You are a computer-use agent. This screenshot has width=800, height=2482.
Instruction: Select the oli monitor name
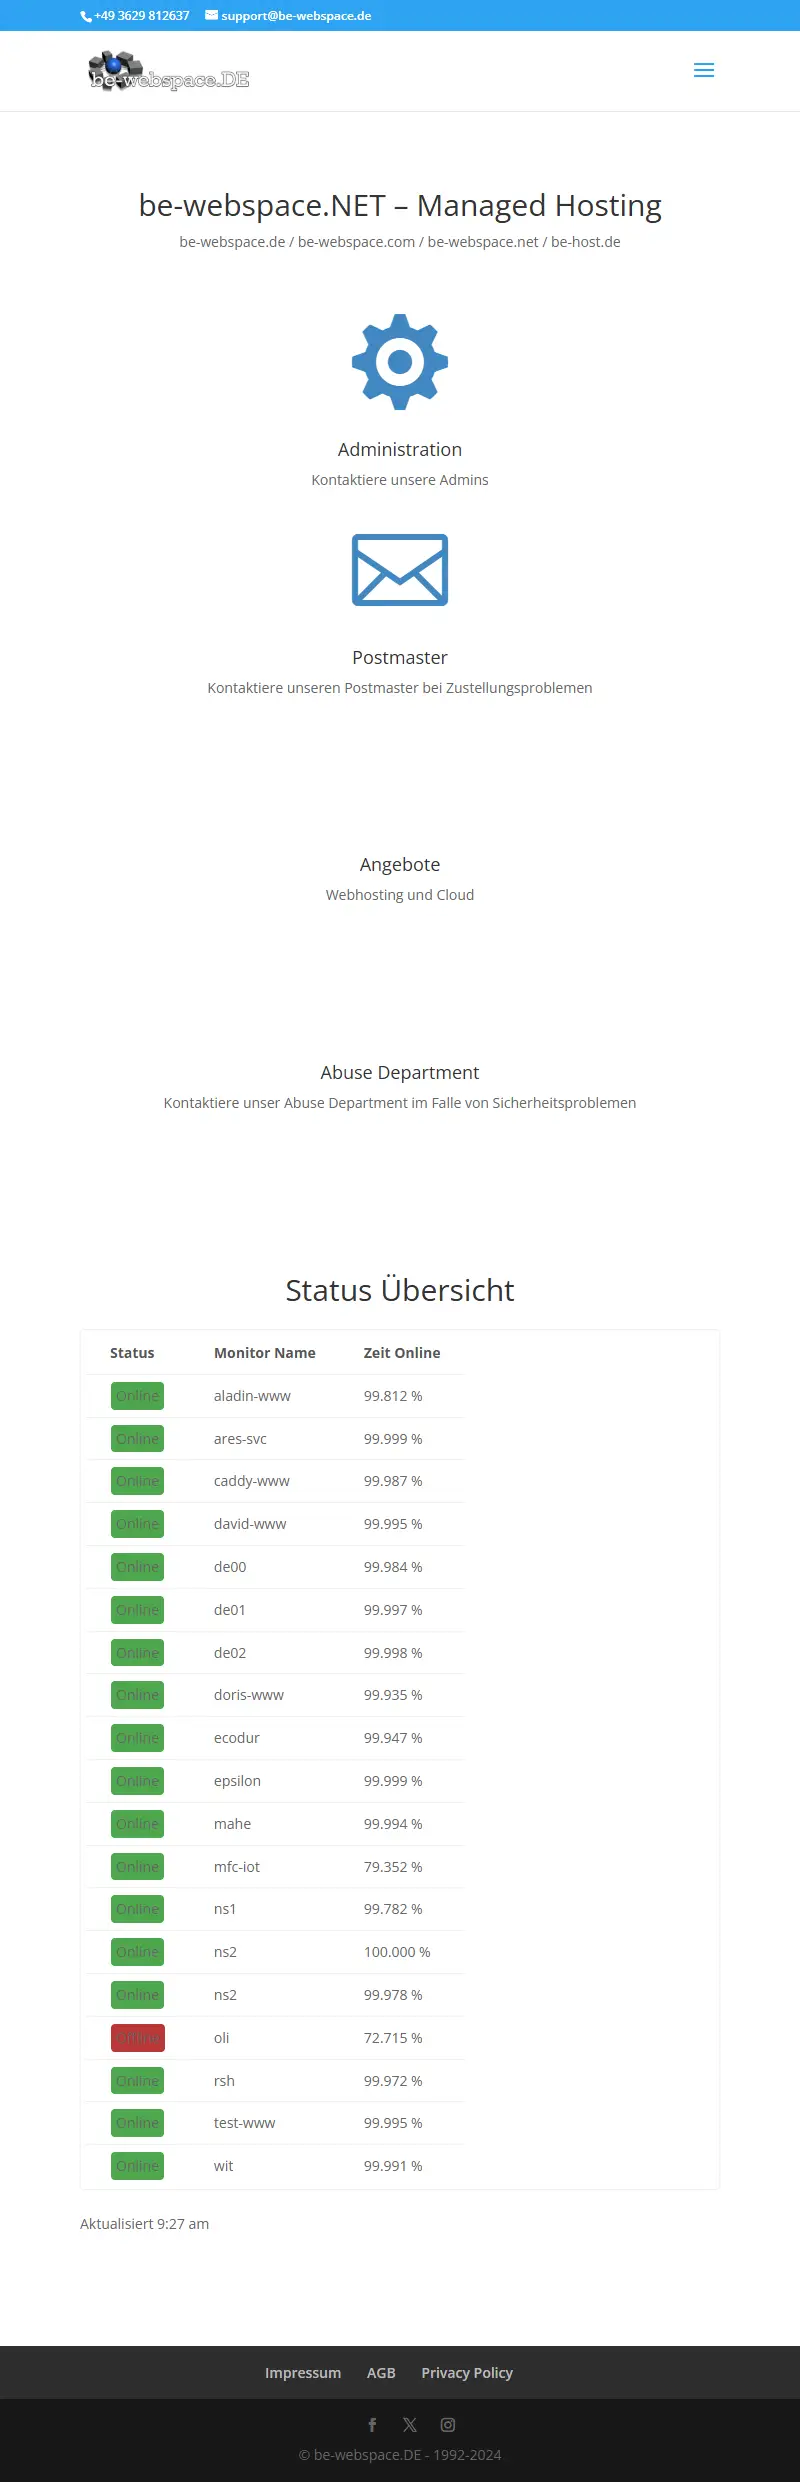click(222, 2038)
